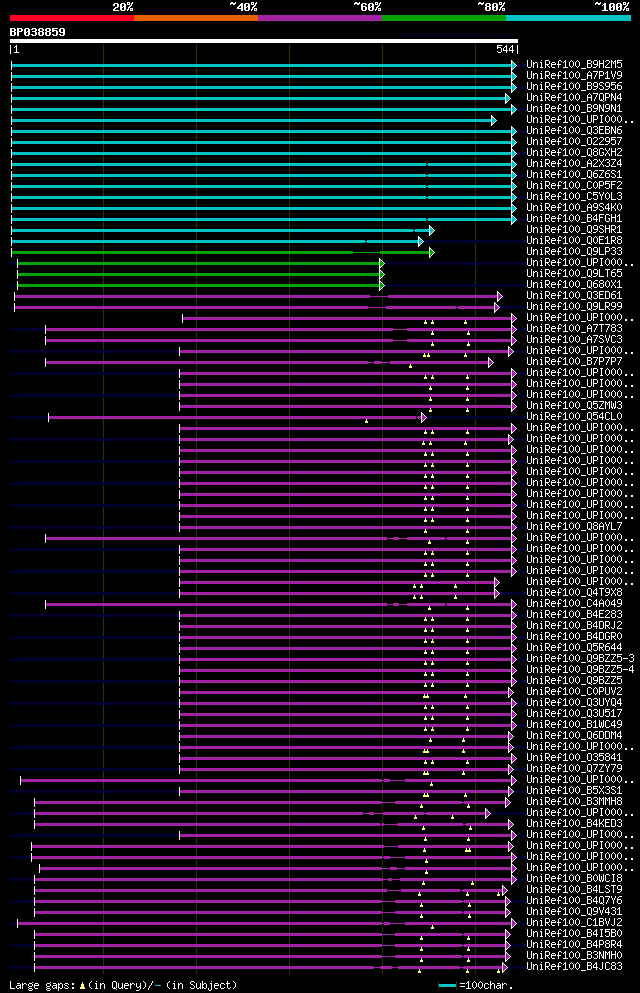The image size is (640, 993).
Task: Open hit UniRef100_B4DRJ2
Action: click(574, 625)
